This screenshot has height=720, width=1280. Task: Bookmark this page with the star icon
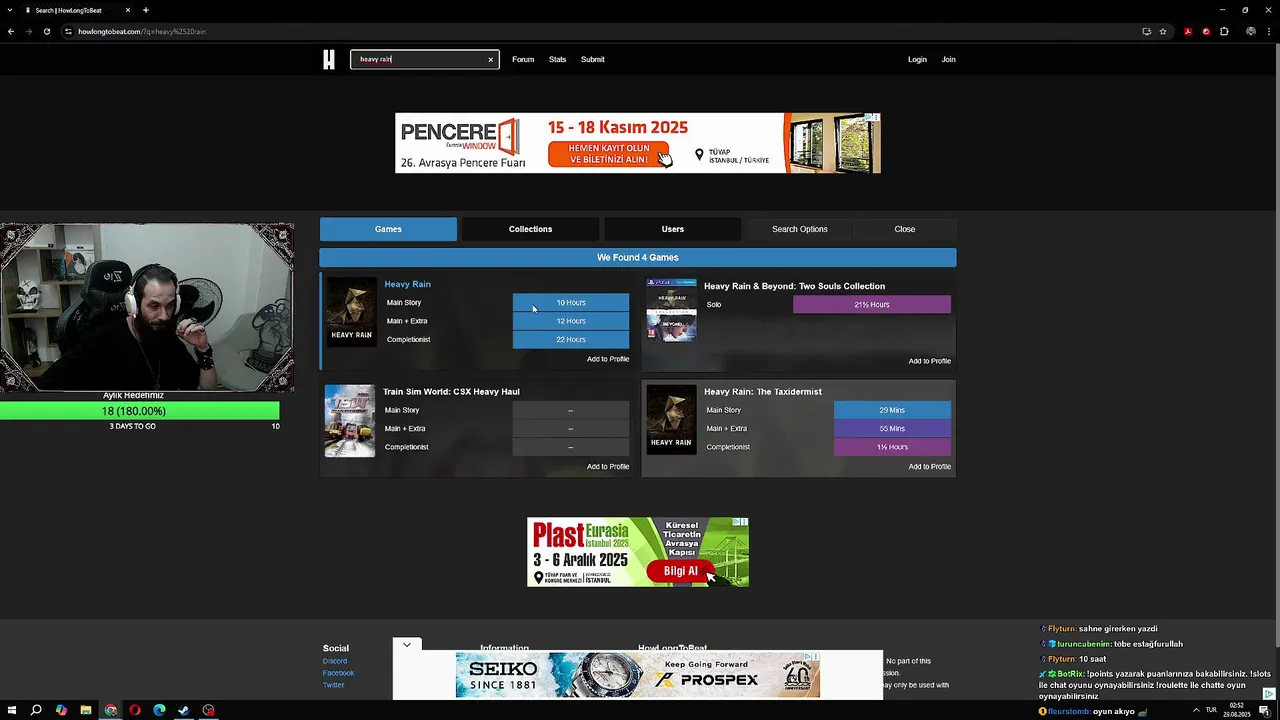(1163, 31)
